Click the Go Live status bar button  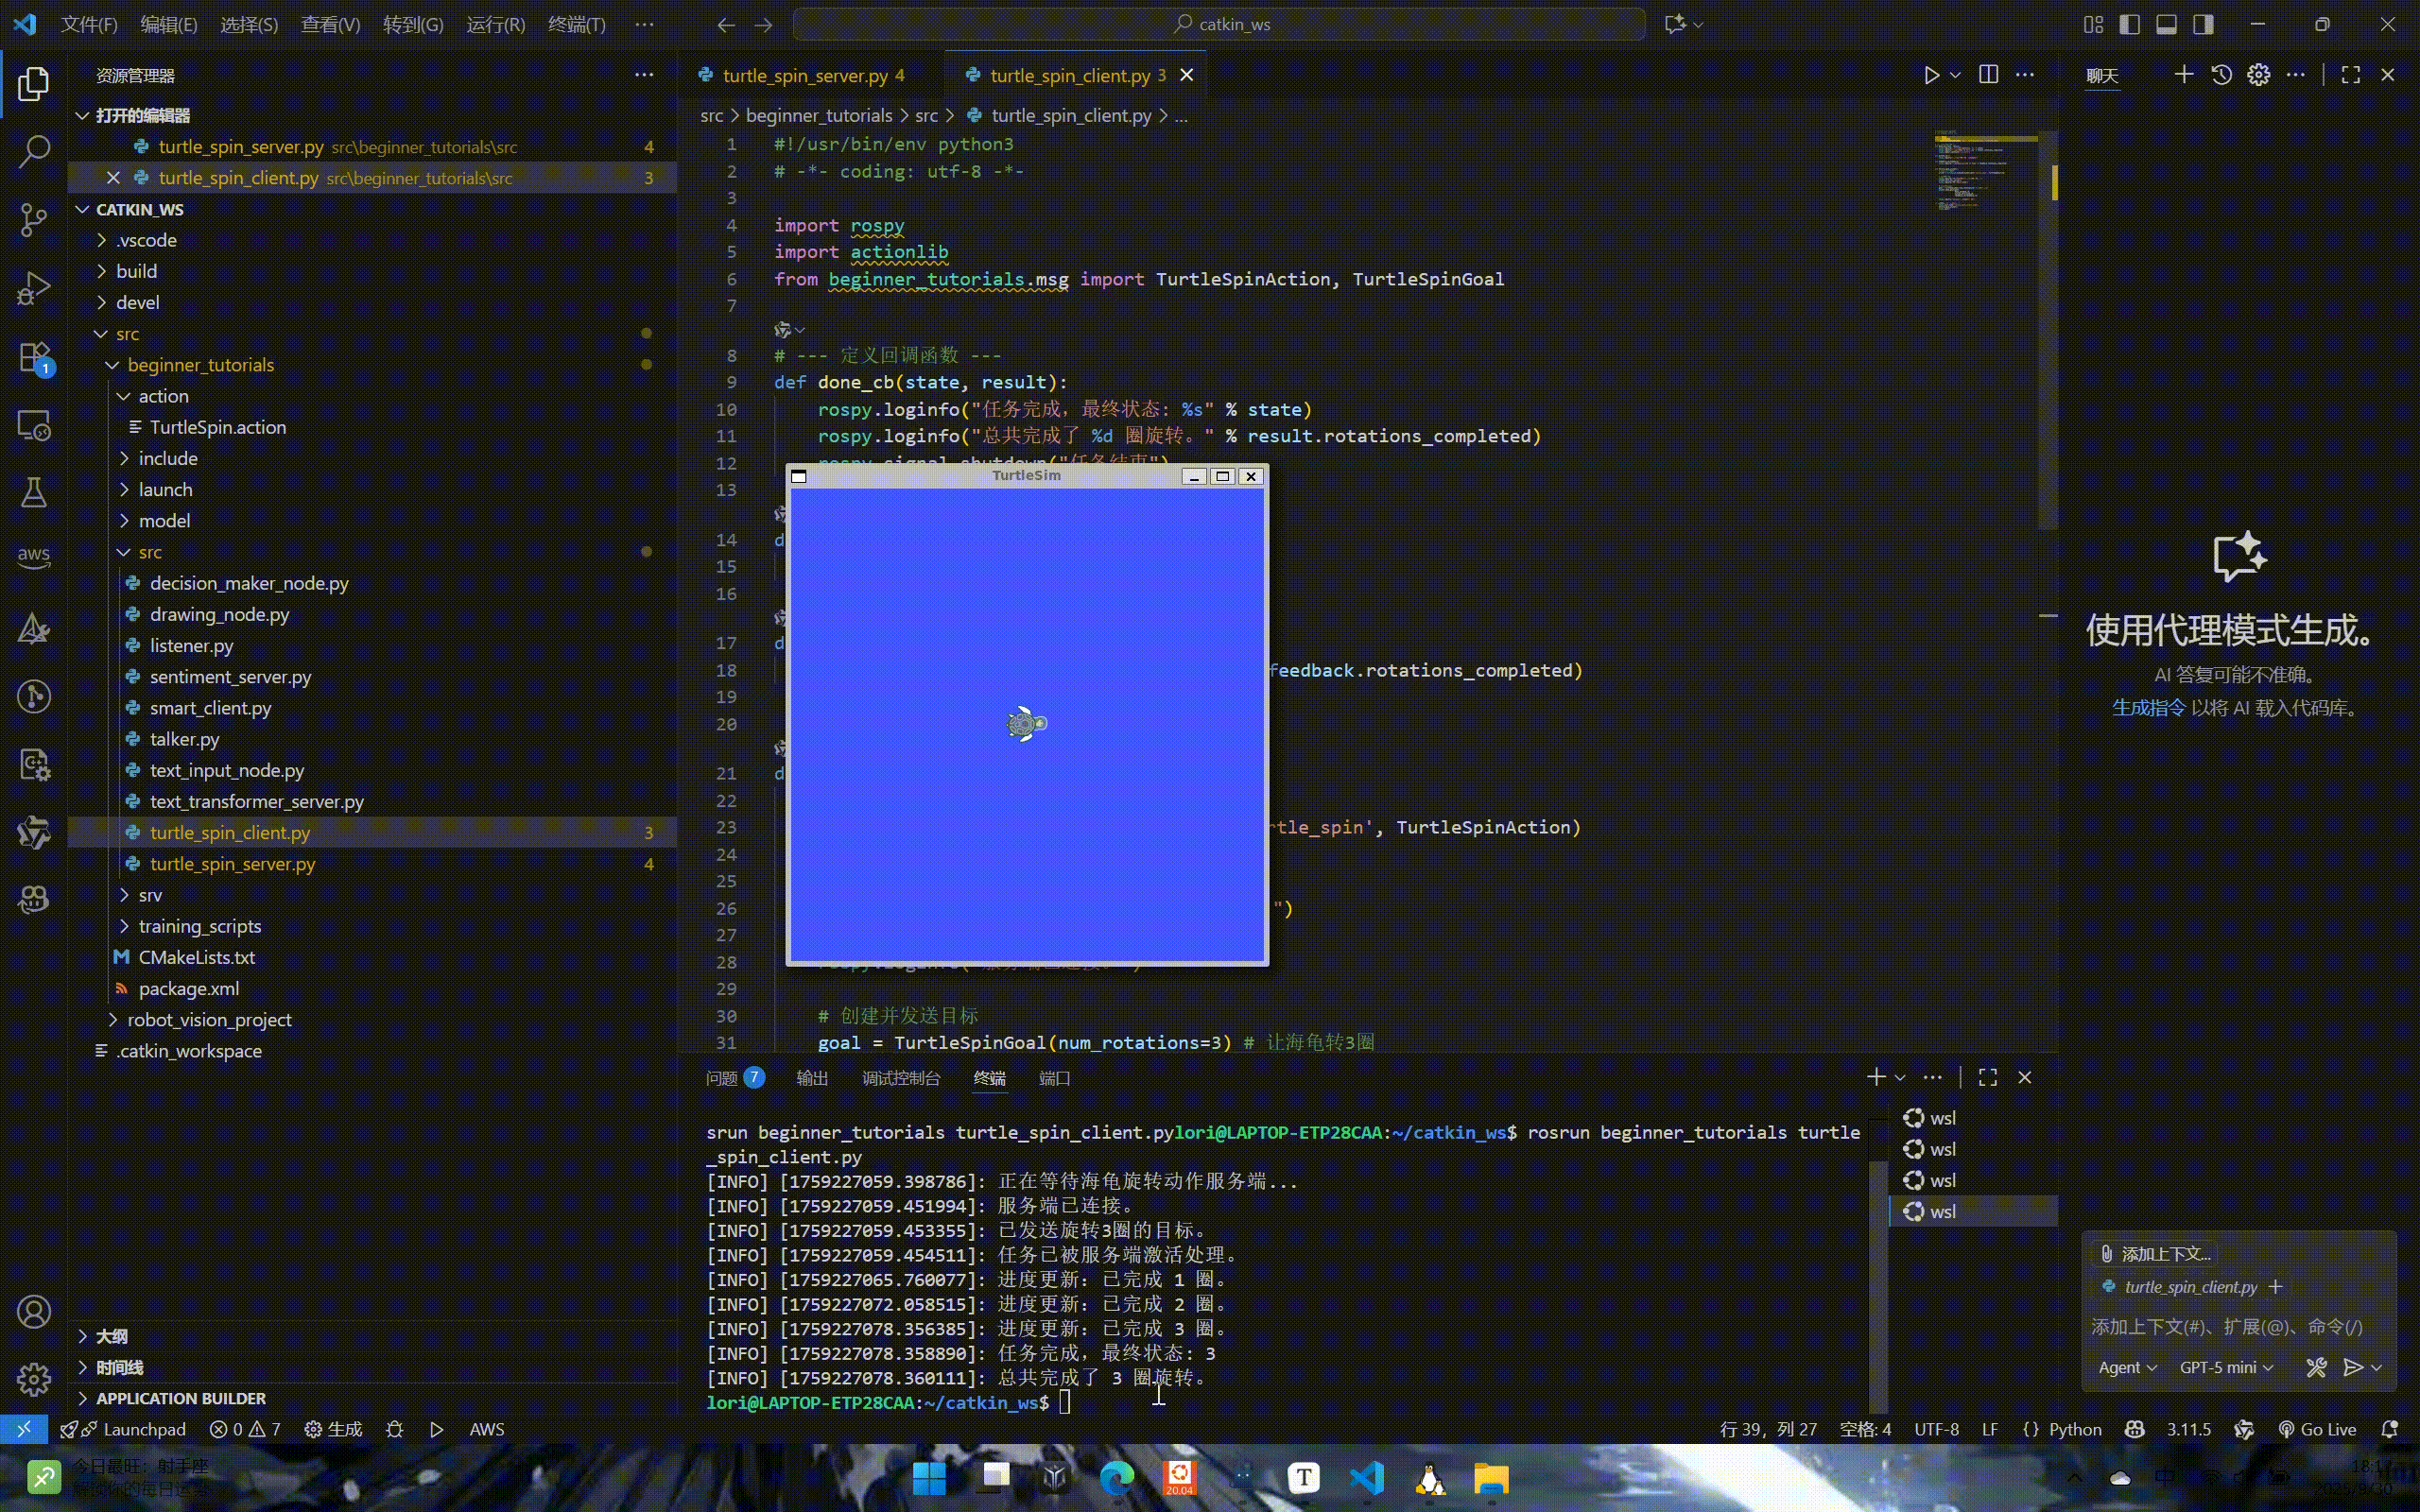coord(2317,1429)
